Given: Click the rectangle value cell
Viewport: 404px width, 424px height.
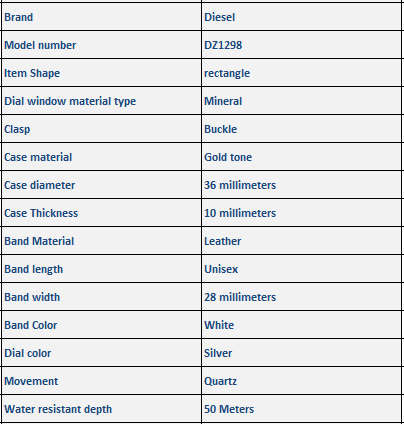Looking at the screenshot, I should click(x=301, y=73).
